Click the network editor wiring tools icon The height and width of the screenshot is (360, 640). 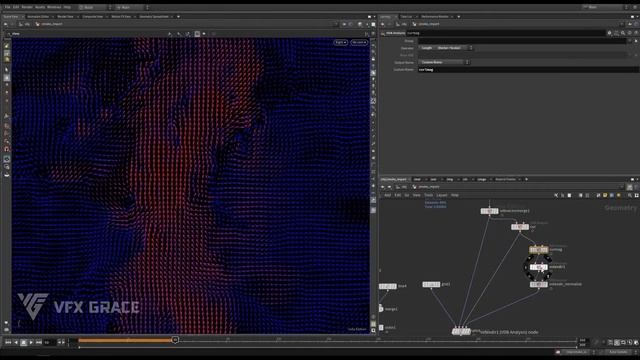[556, 196]
